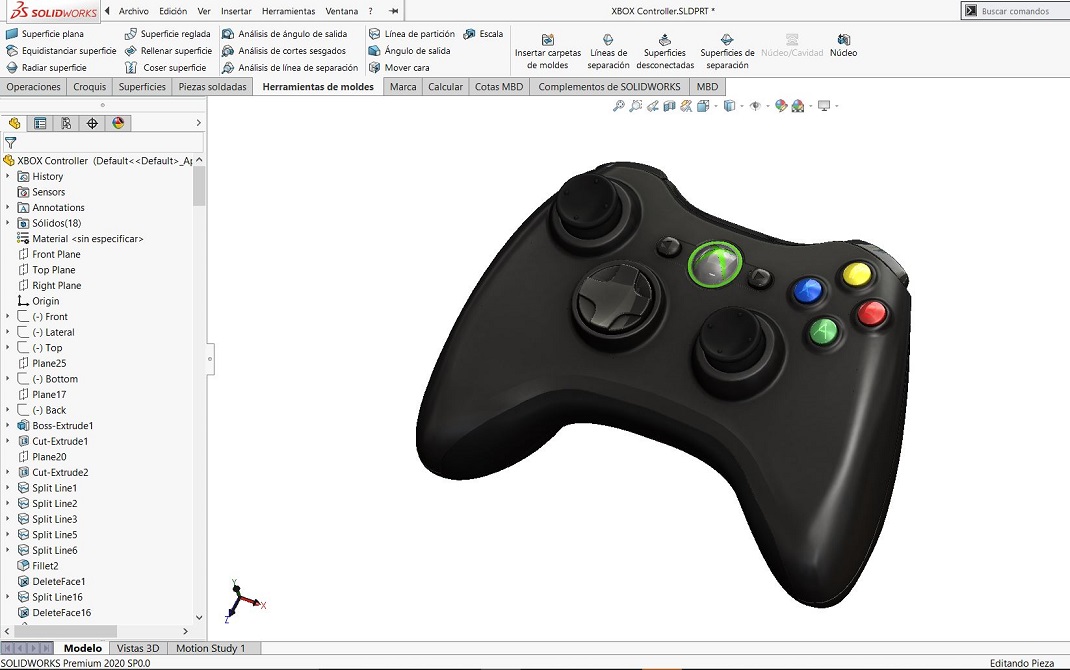Image resolution: width=1070 pixels, height=670 pixels.
Task: Open dropdown arrow next to Apply Scene
Action: click(810, 106)
